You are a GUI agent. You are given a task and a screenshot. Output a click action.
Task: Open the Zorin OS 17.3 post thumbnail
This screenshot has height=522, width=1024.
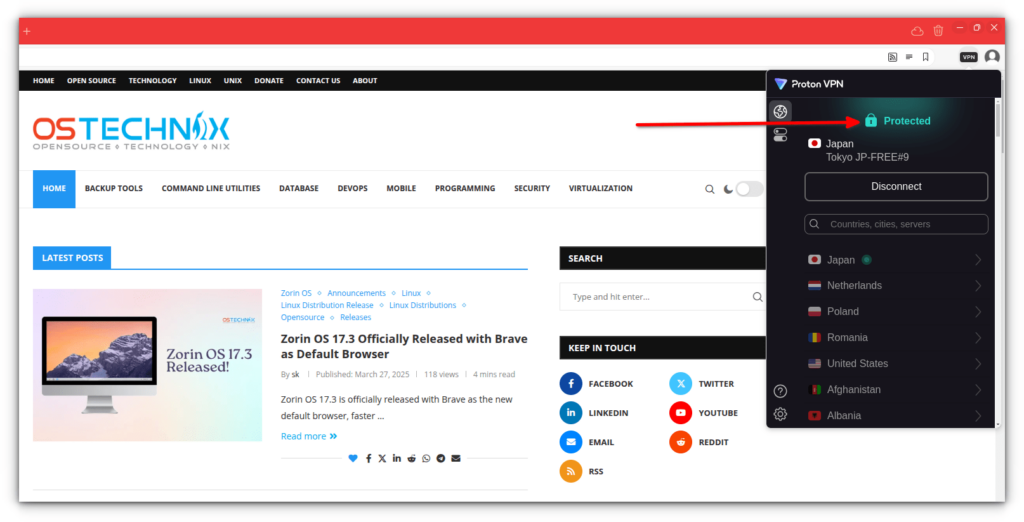pyautogui.click(x=148, y=365)
